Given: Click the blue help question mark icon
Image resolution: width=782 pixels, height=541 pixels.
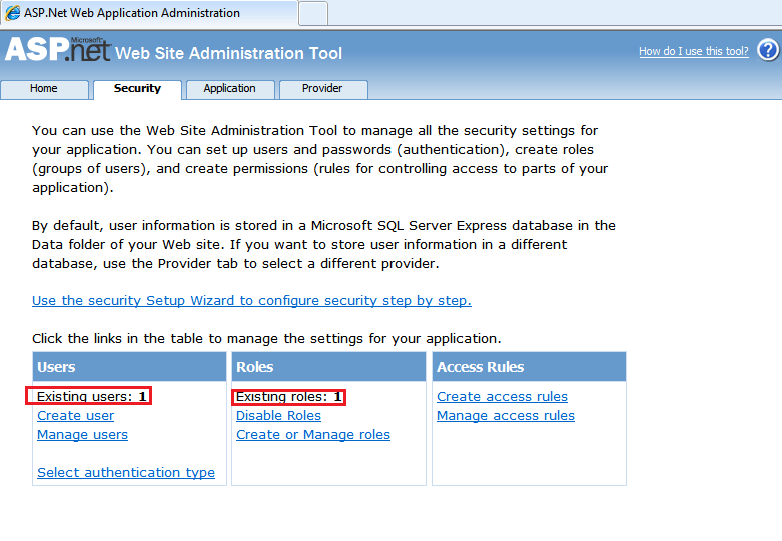Looking at the screenshot, I should tap(767, 50).
